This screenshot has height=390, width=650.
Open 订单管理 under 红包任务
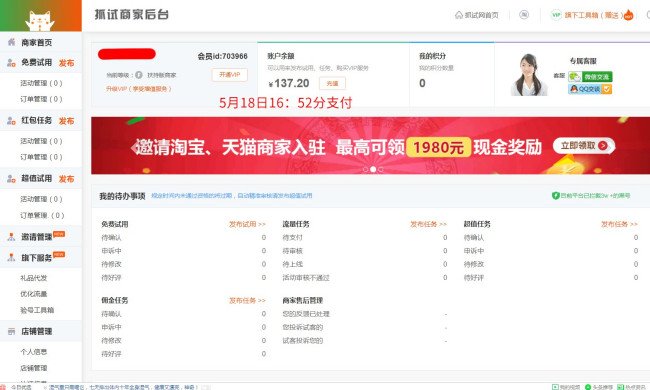41,157
